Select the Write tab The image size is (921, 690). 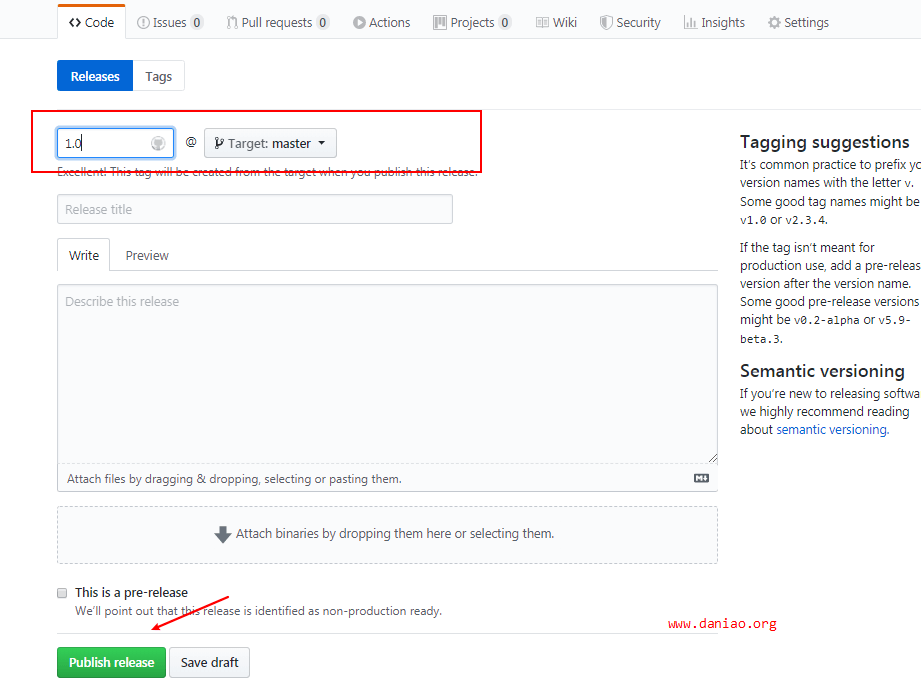pos(84,256)
